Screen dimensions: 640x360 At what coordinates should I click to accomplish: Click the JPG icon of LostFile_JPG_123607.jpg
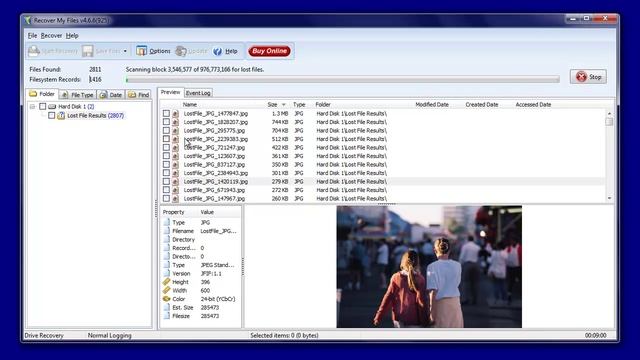point(176,156)
